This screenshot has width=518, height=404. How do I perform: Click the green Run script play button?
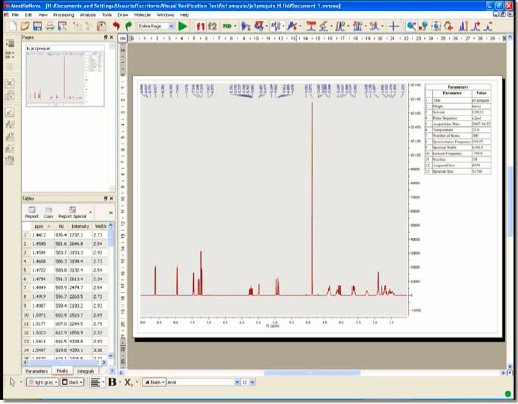(x=183, y=26)
